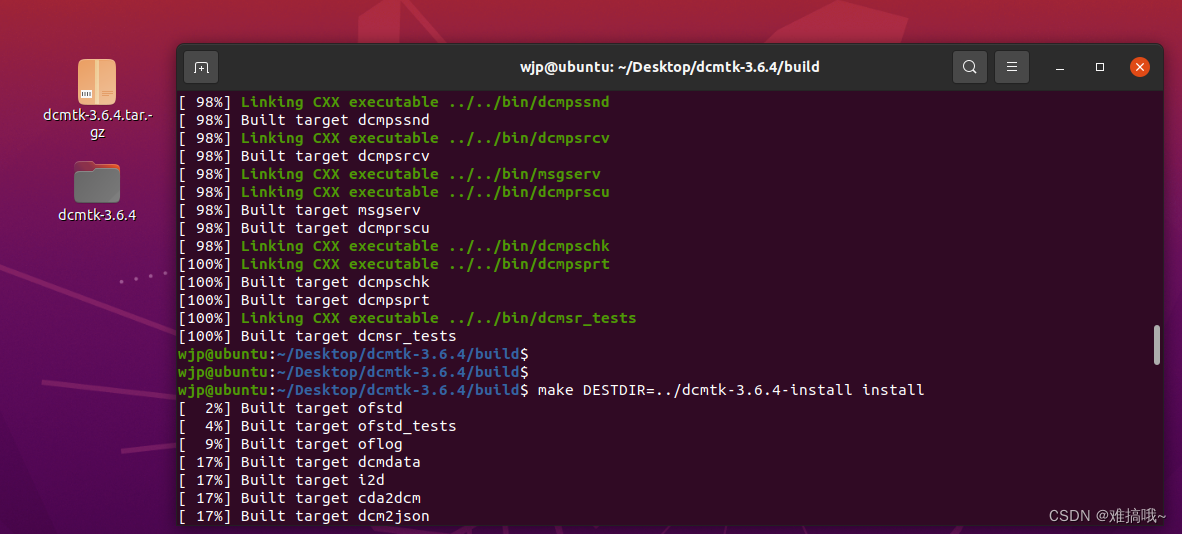Open the terminal search
Viewport: 1182px width, 534px height.
(969, 67)
